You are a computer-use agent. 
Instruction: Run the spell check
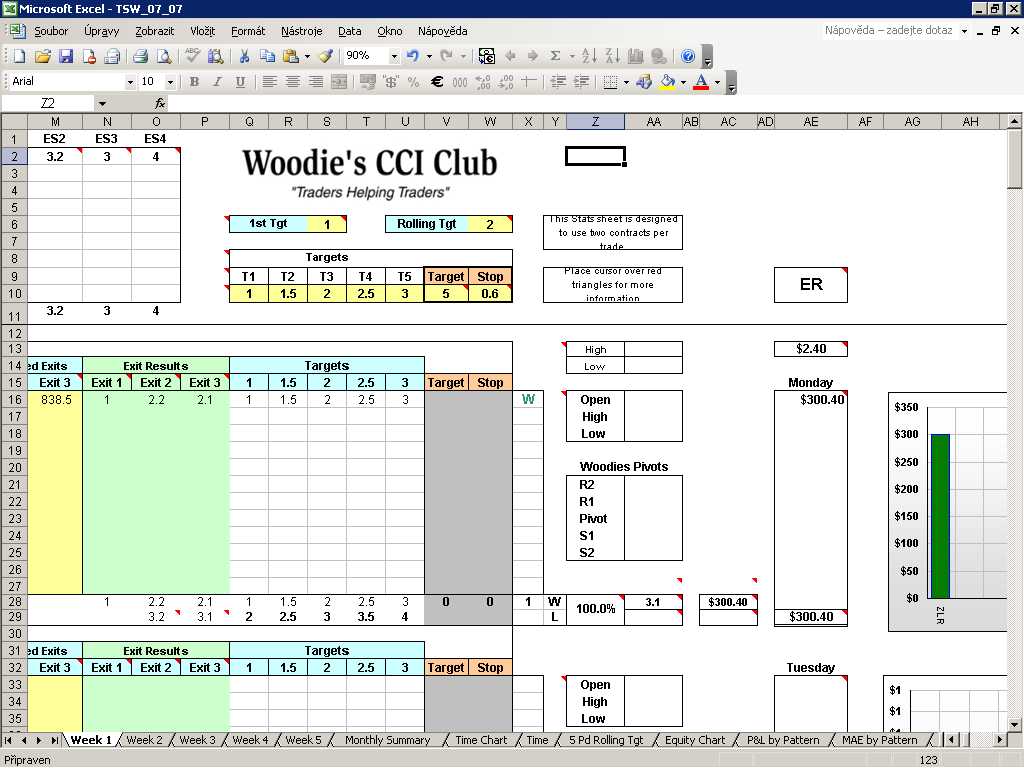(x=192, y=56)
